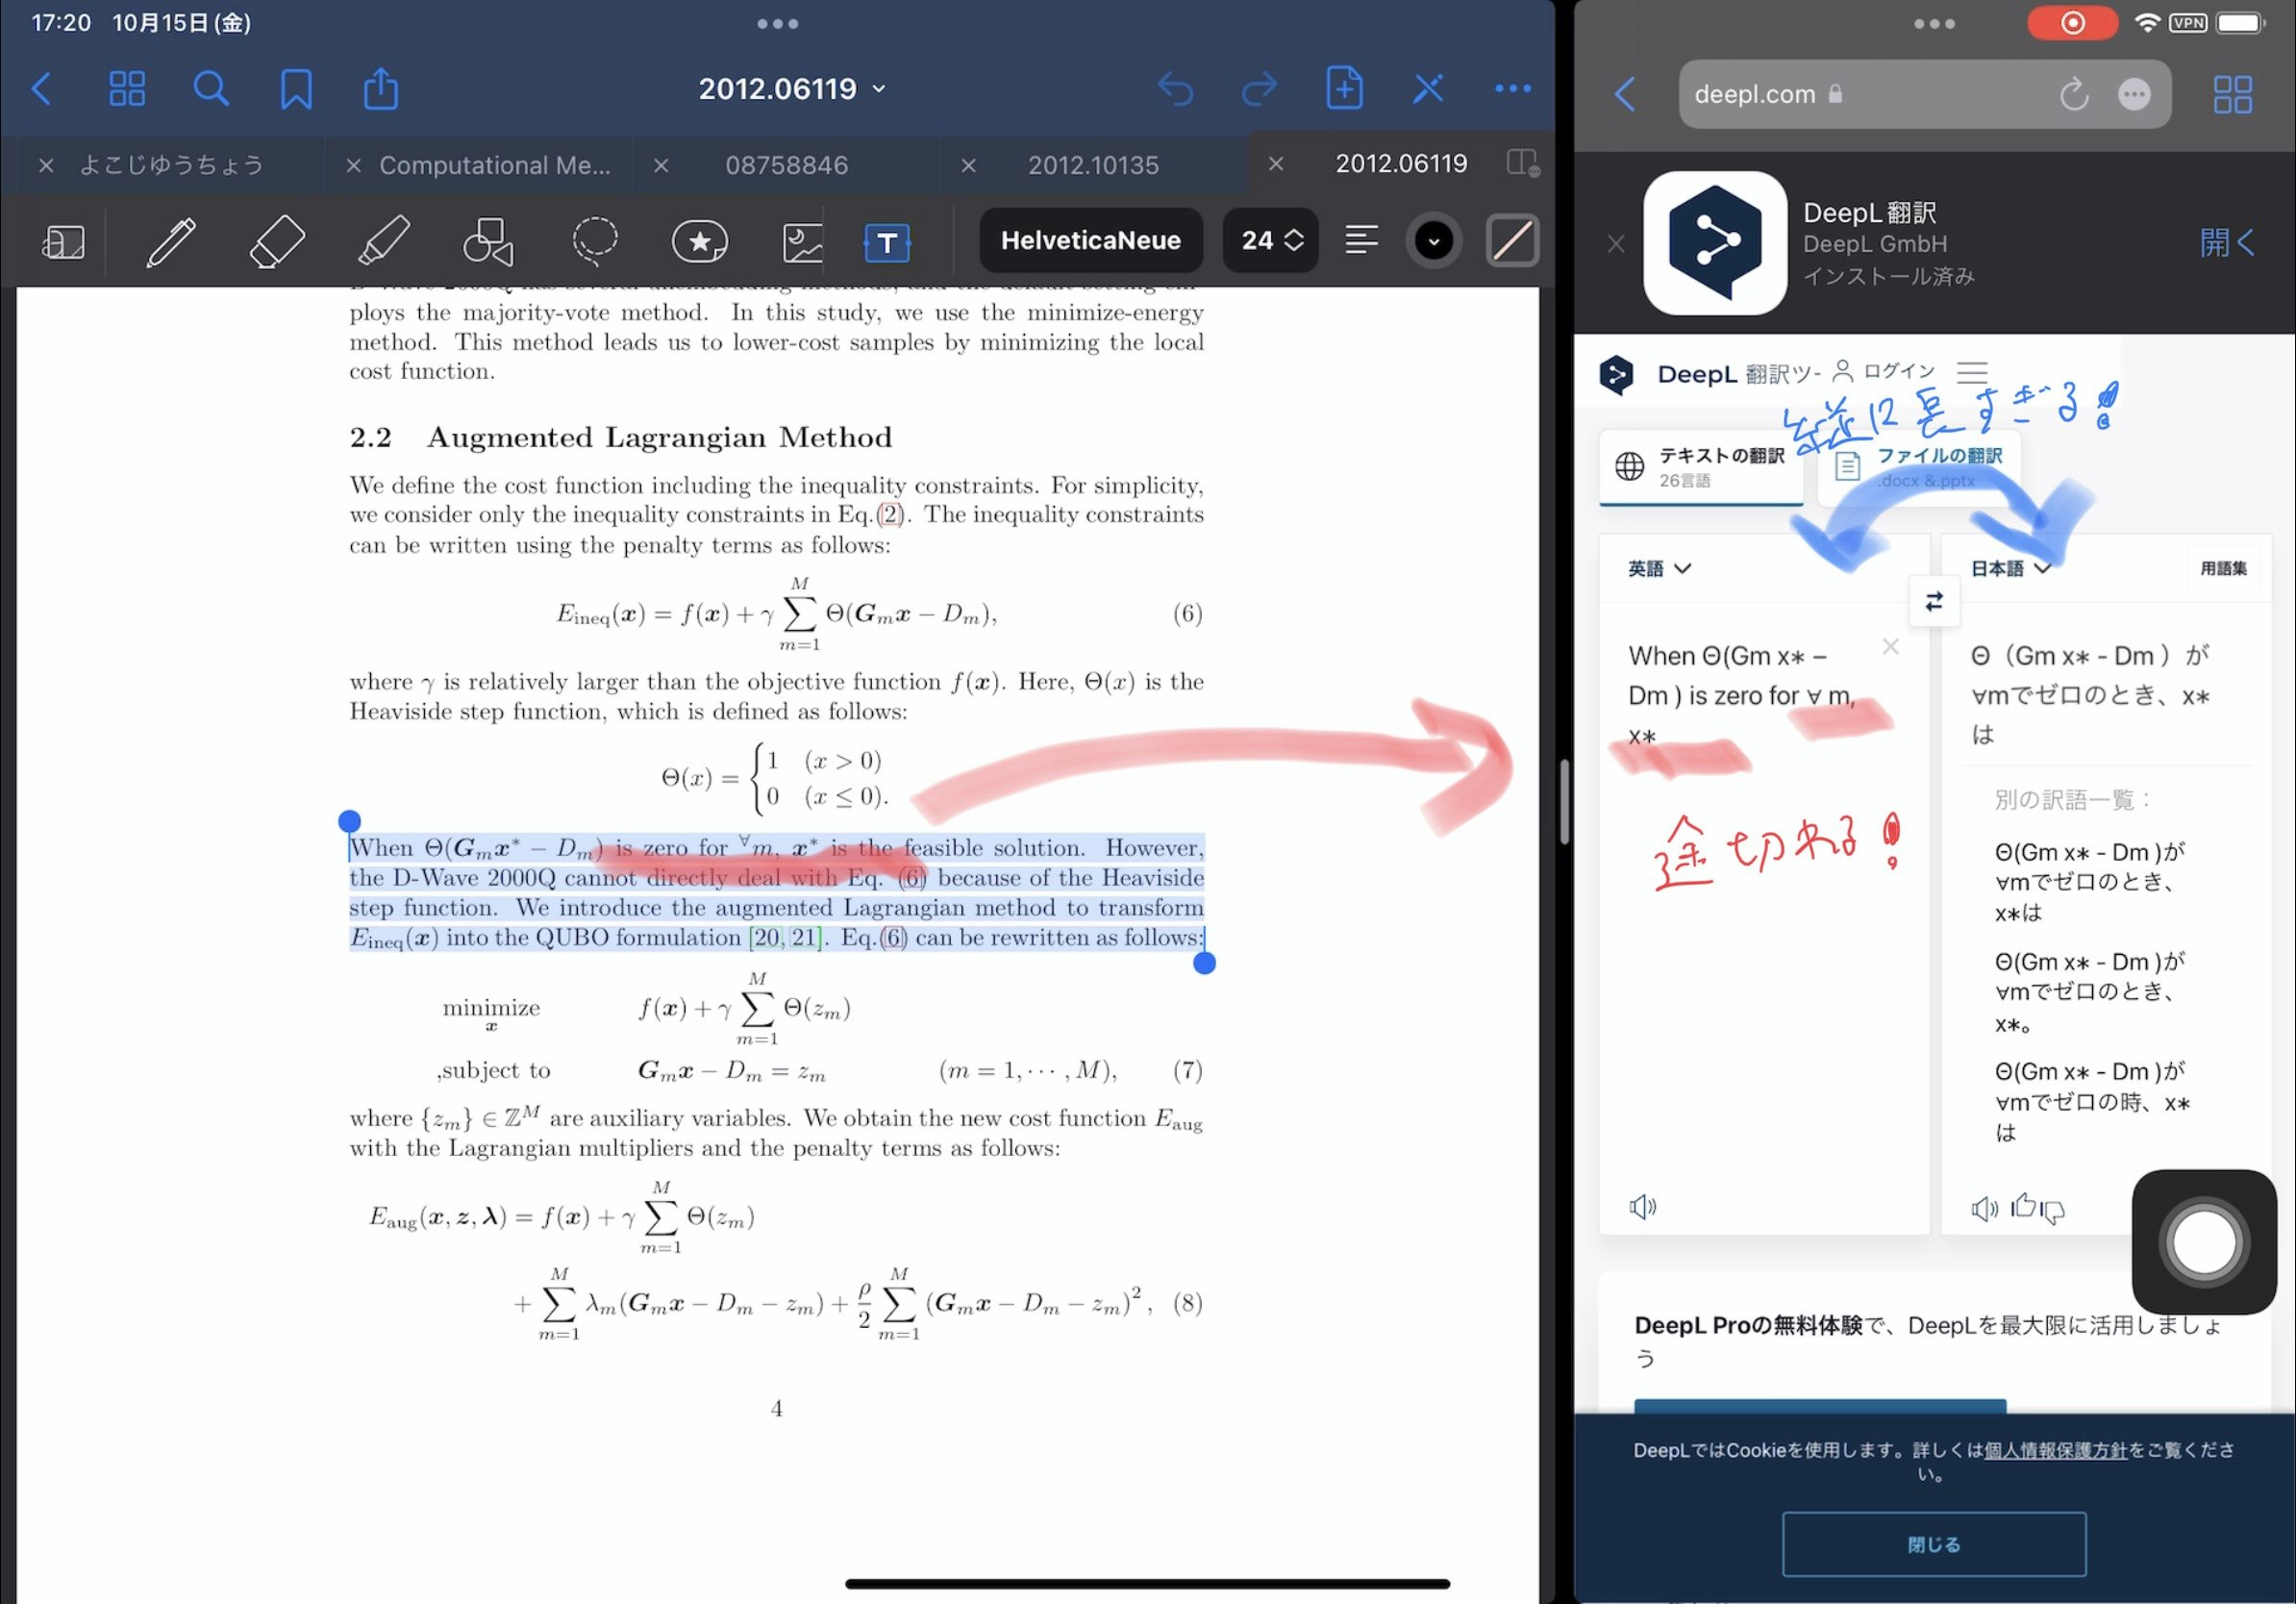Toggle the split view tab icon
This screenshot has height=1604, width=2296.
tap(1522, 163)
